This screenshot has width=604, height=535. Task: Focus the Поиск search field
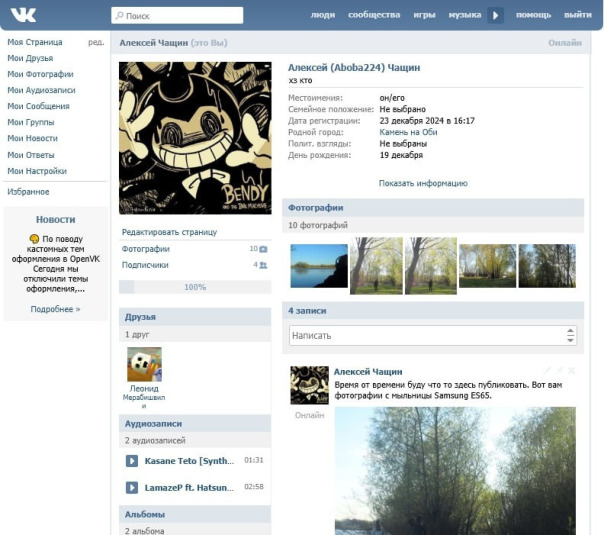(x=177, y=15)
